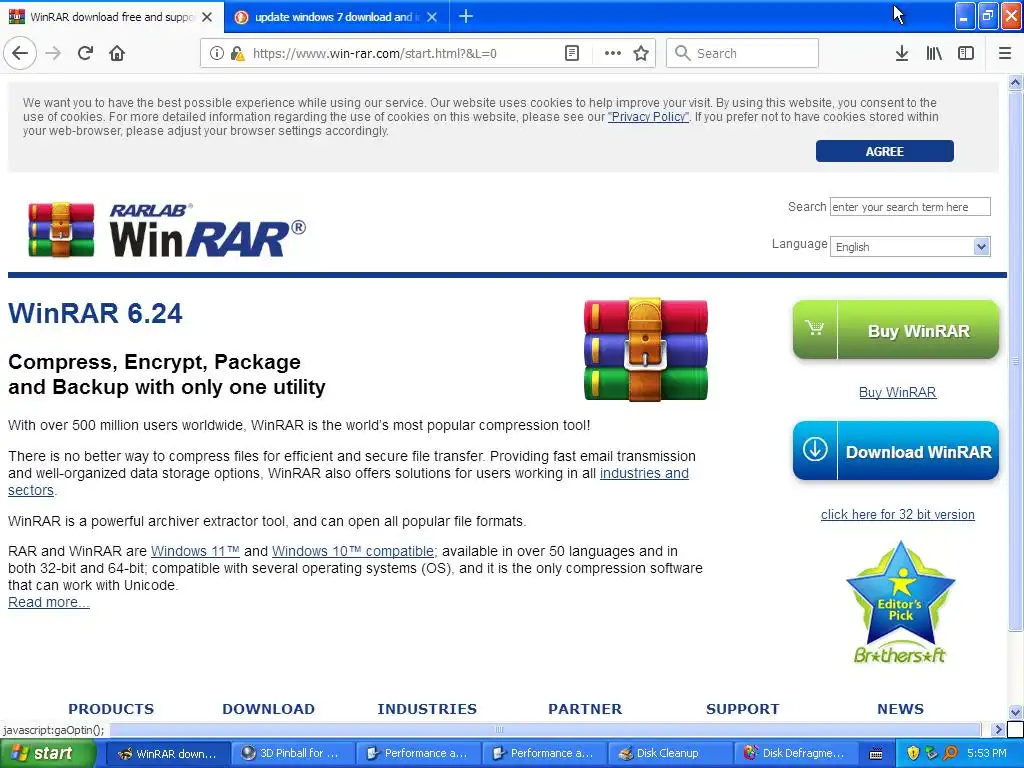
Task: Switch to the WinRAR download tab
Action: pyautogui.click(x=112, y=17)
